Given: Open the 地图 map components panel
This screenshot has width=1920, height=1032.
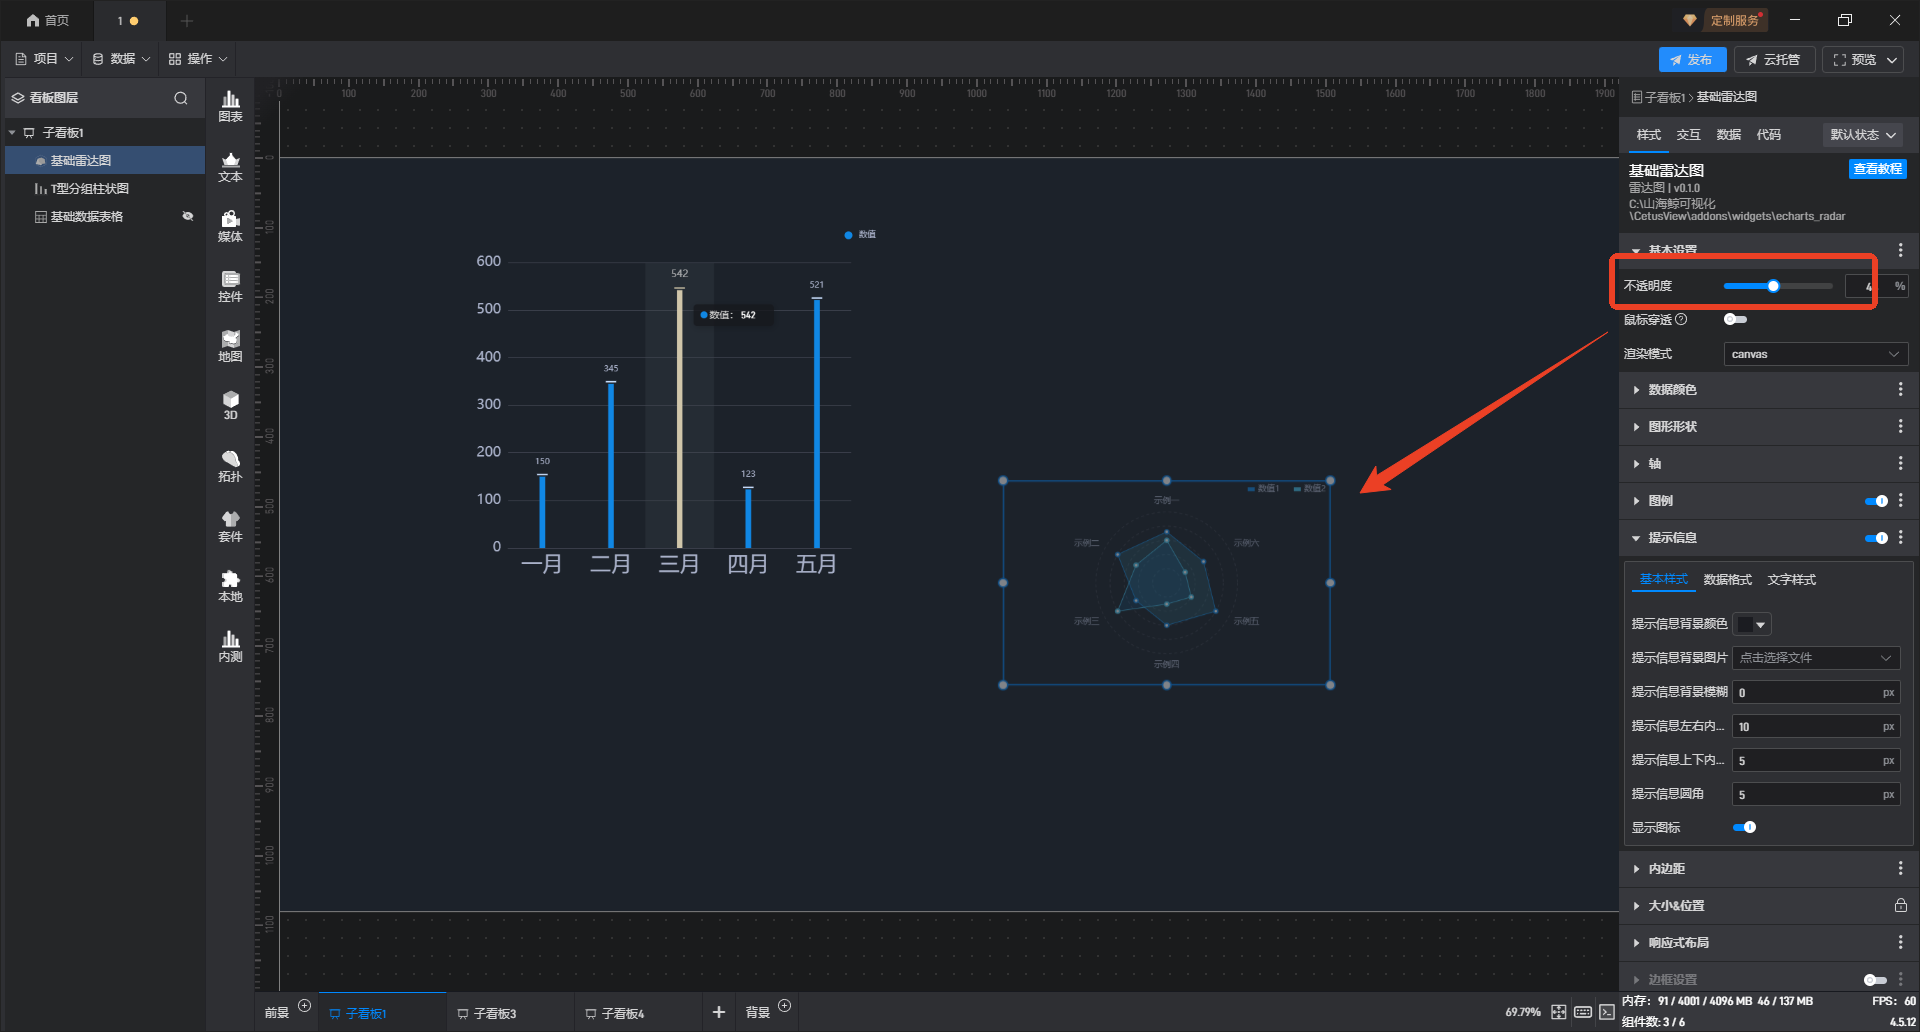Looking at the screenshot, I should 230,346.
